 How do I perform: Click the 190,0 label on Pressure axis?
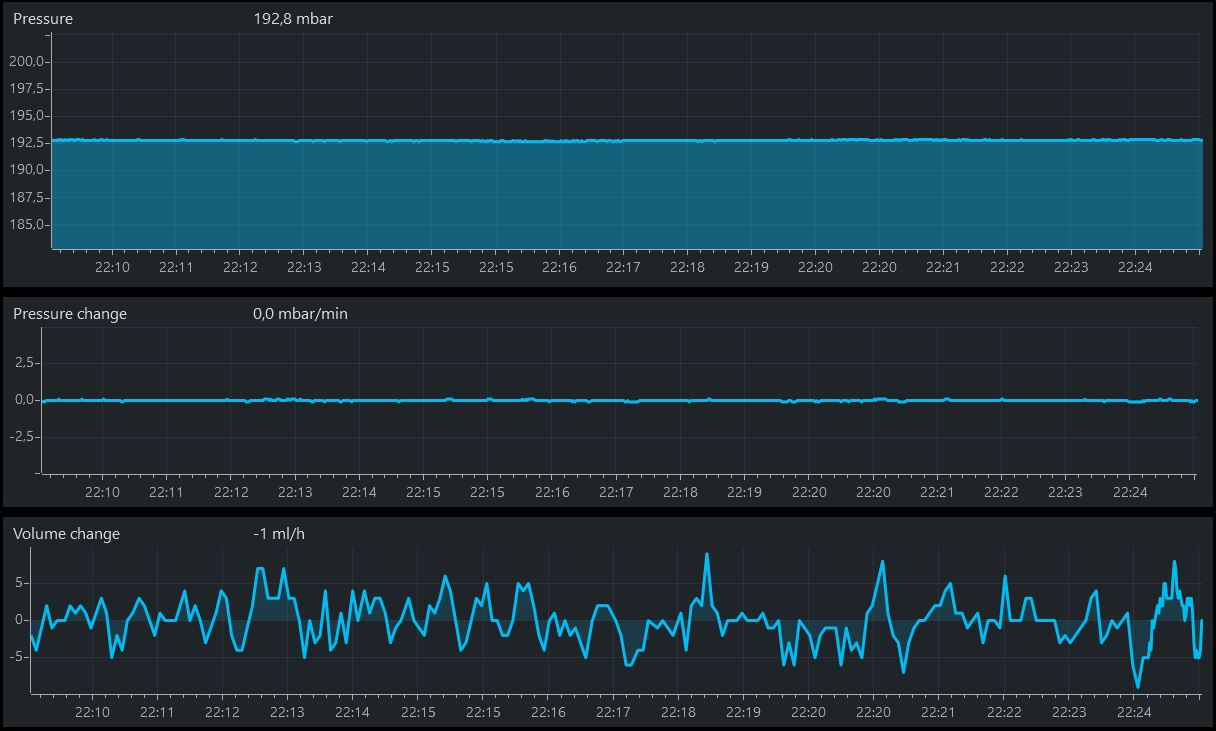pos(26,170)
